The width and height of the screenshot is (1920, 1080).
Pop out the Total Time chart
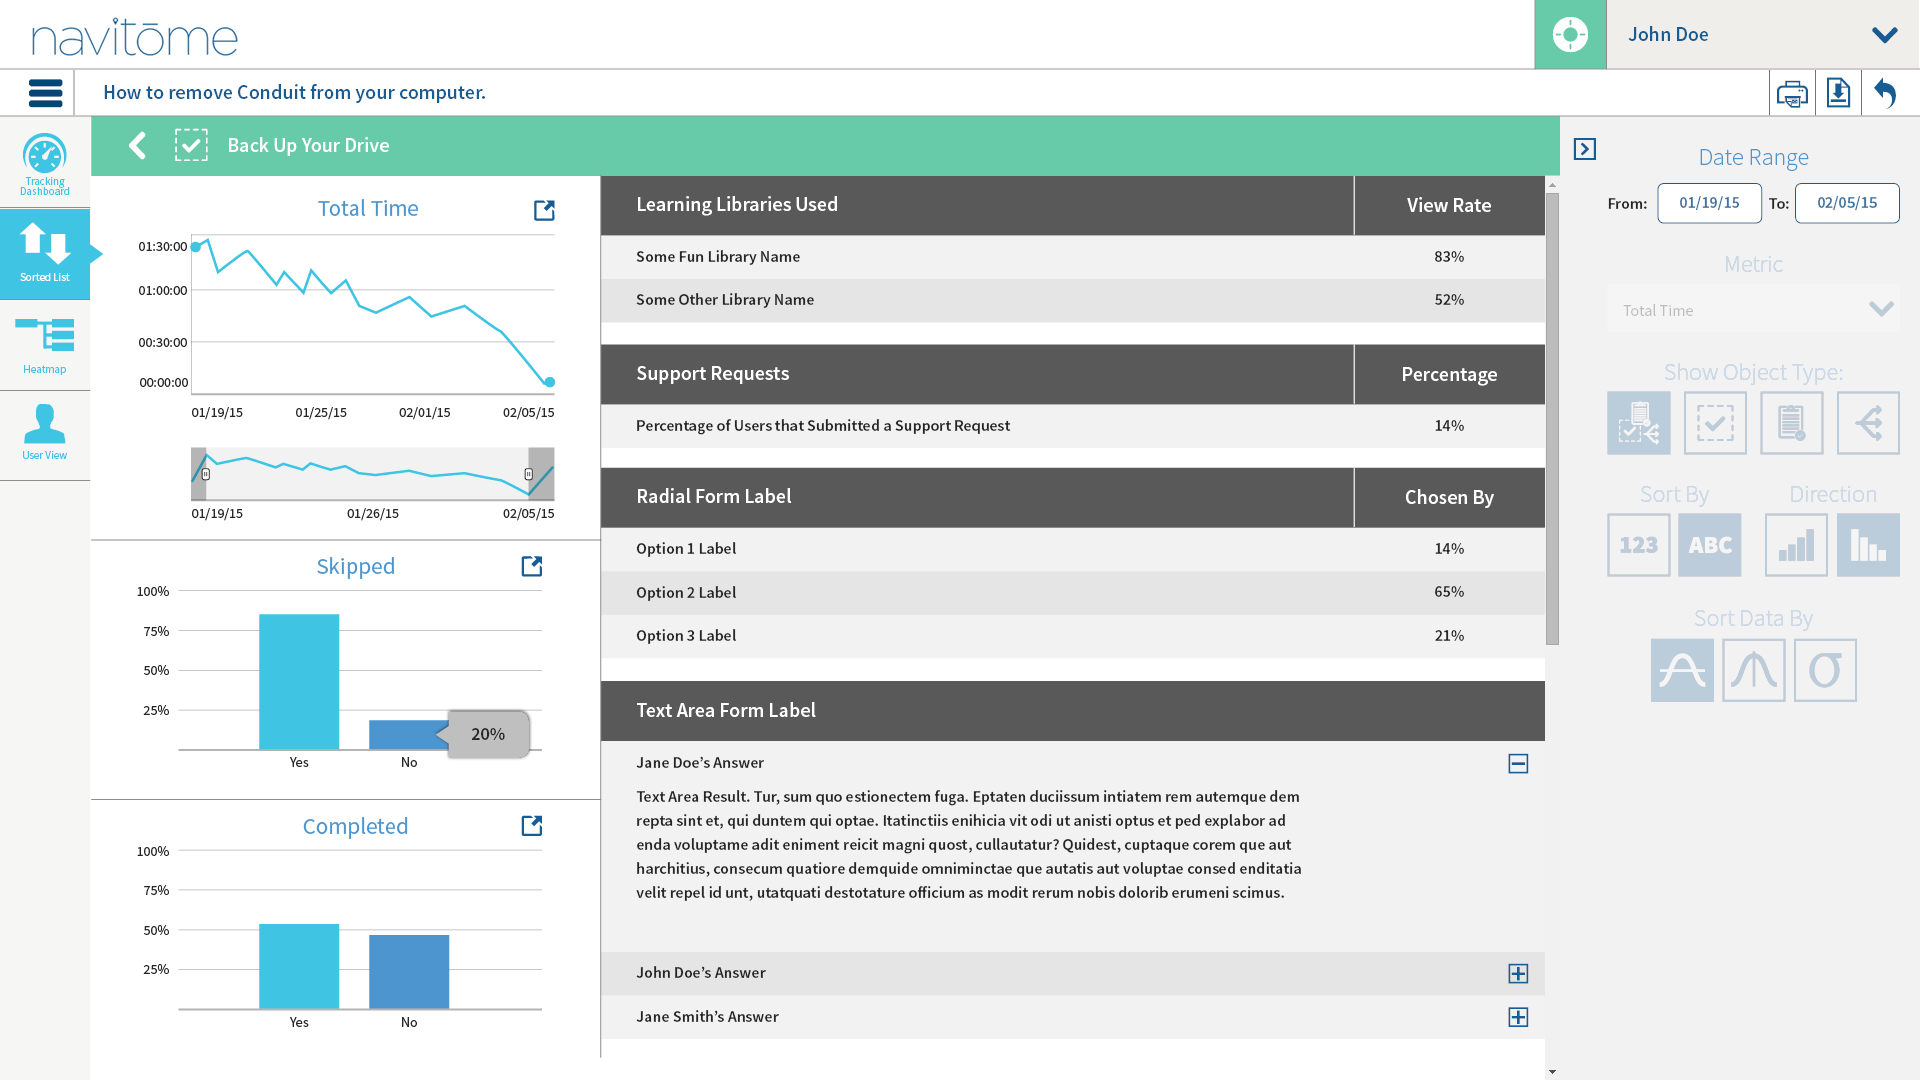pos(544,210)
